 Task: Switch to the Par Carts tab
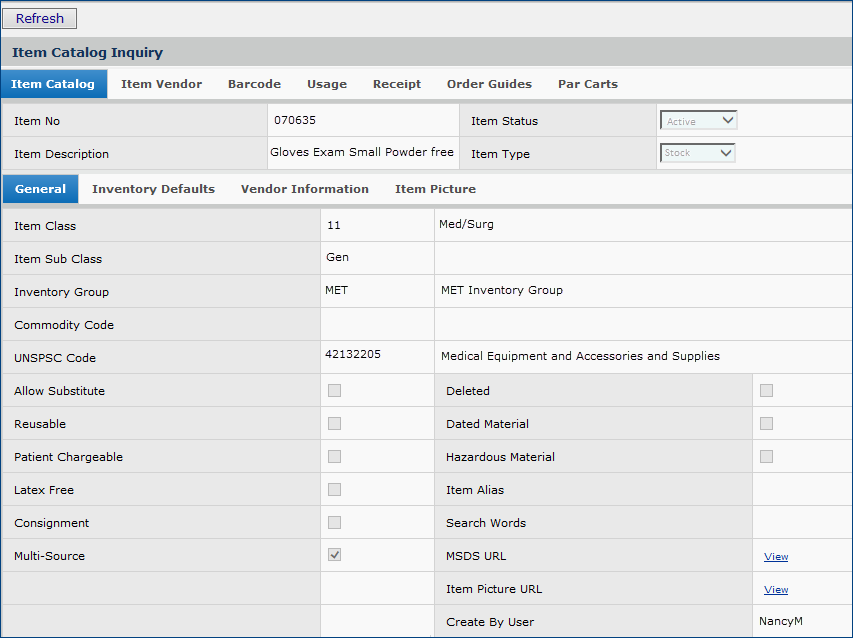click(x=588, y=84)
